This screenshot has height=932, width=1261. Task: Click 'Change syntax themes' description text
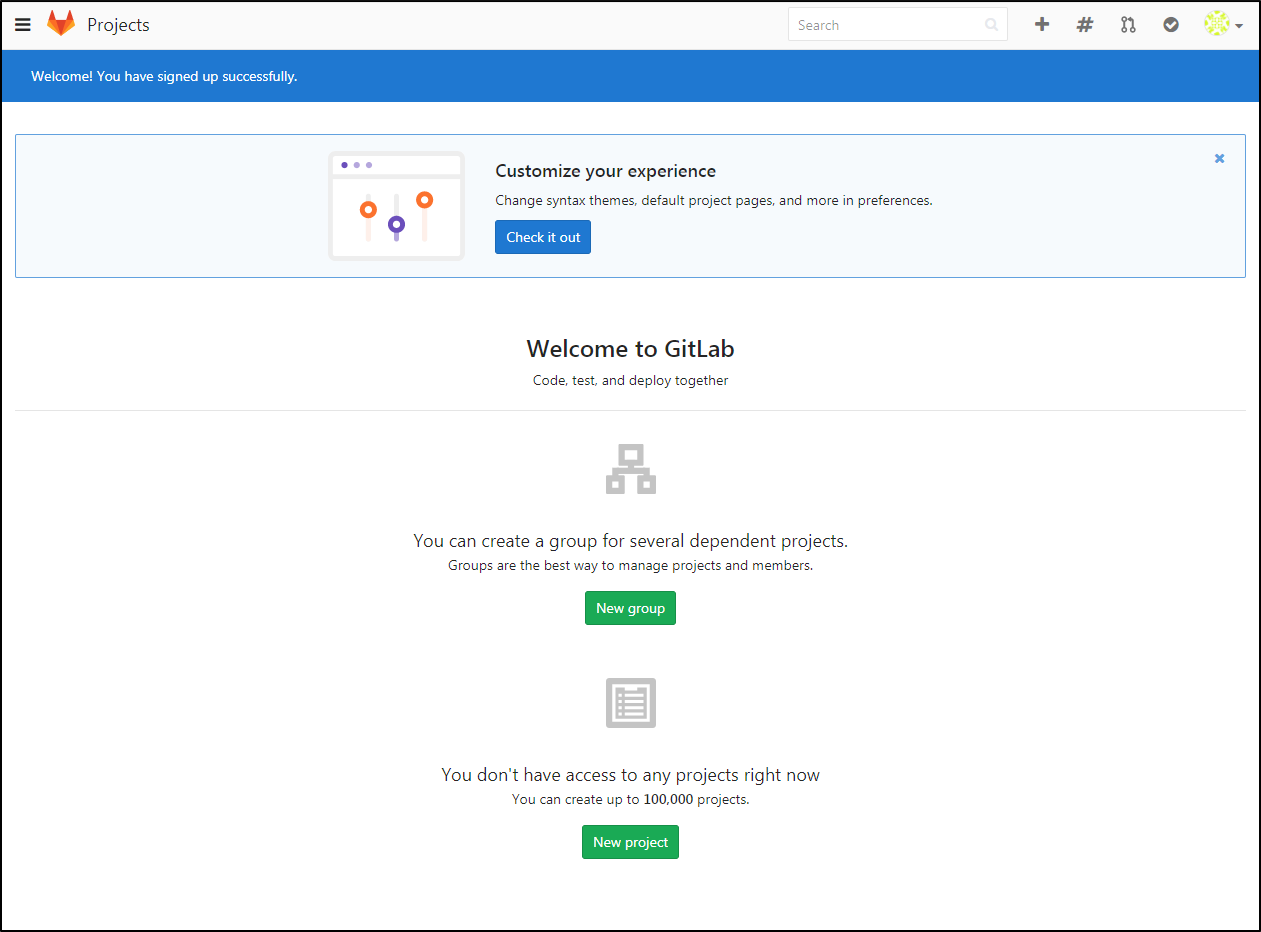point(713,200)
